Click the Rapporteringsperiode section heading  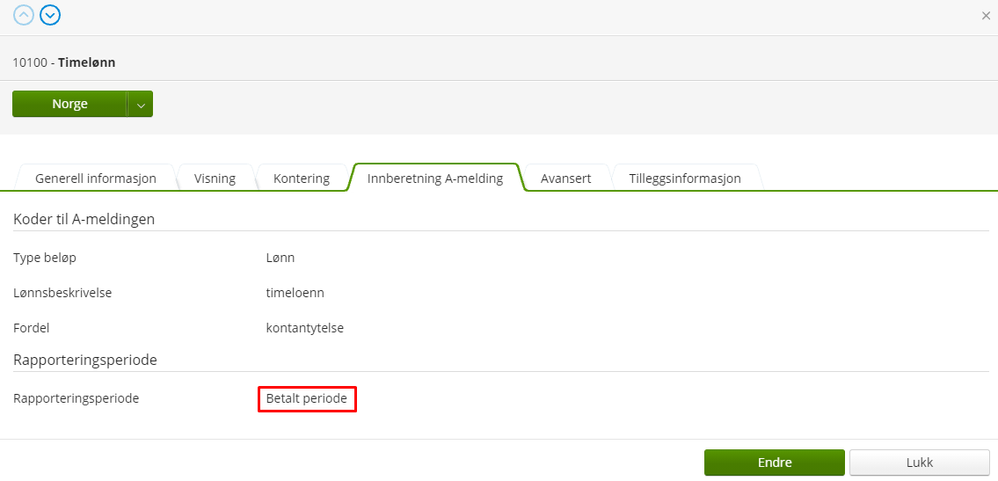(85, 360)
